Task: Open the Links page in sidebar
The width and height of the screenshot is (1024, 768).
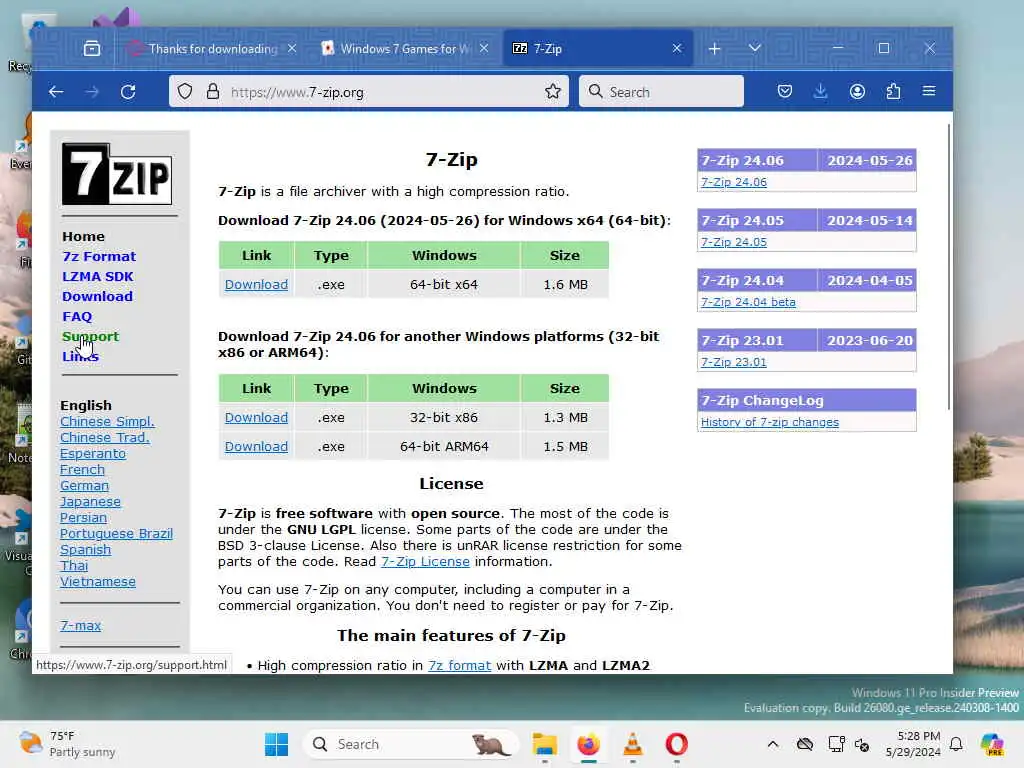Action: click(x=80, y=357)
